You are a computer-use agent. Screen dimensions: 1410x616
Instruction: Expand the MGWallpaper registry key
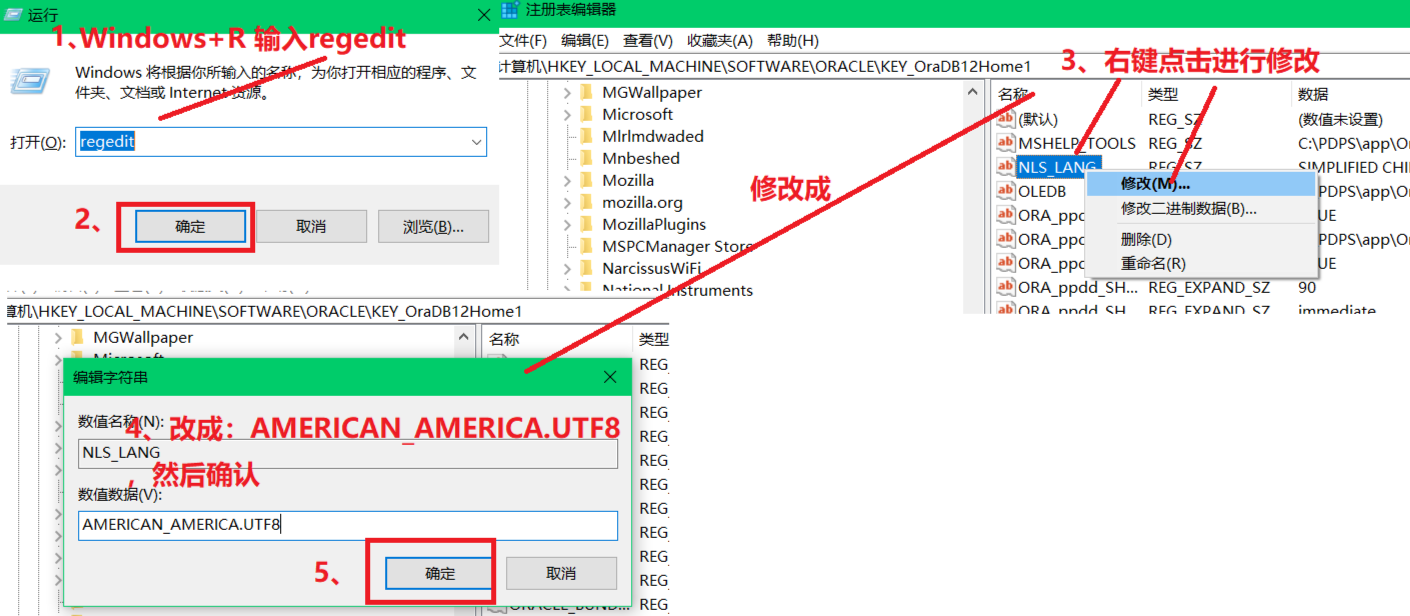[567, 91]
